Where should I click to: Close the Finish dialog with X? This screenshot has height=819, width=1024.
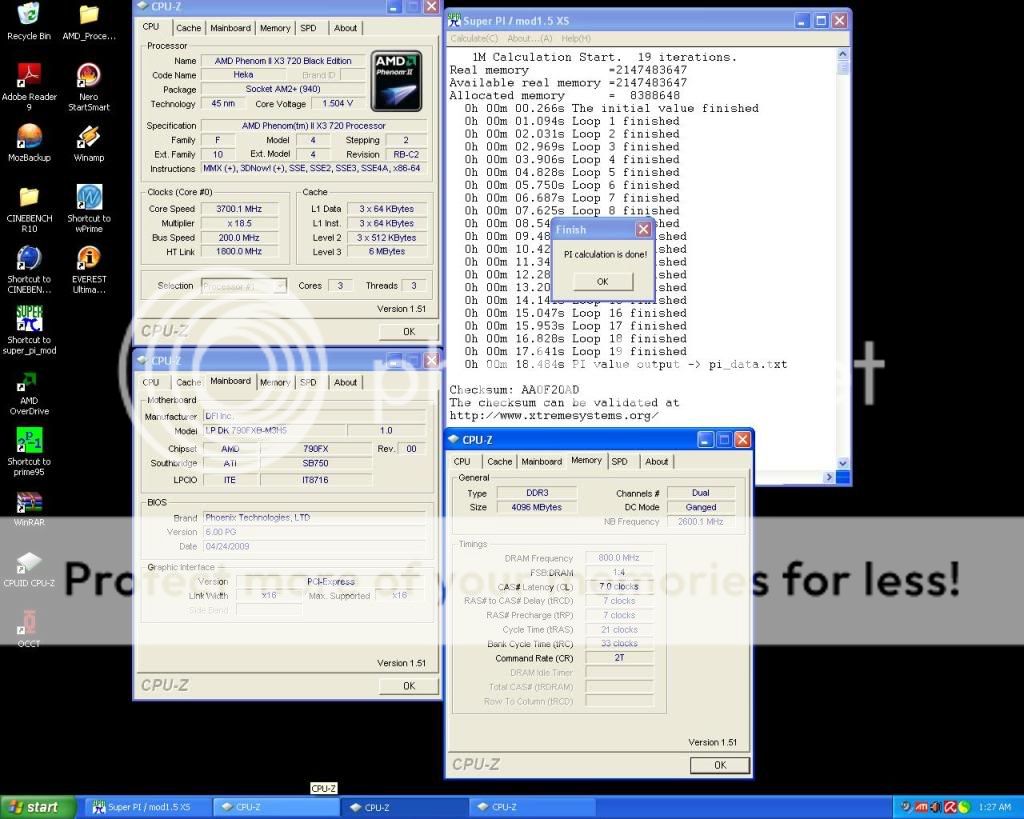pyautogui.click(x=643, y=229)
